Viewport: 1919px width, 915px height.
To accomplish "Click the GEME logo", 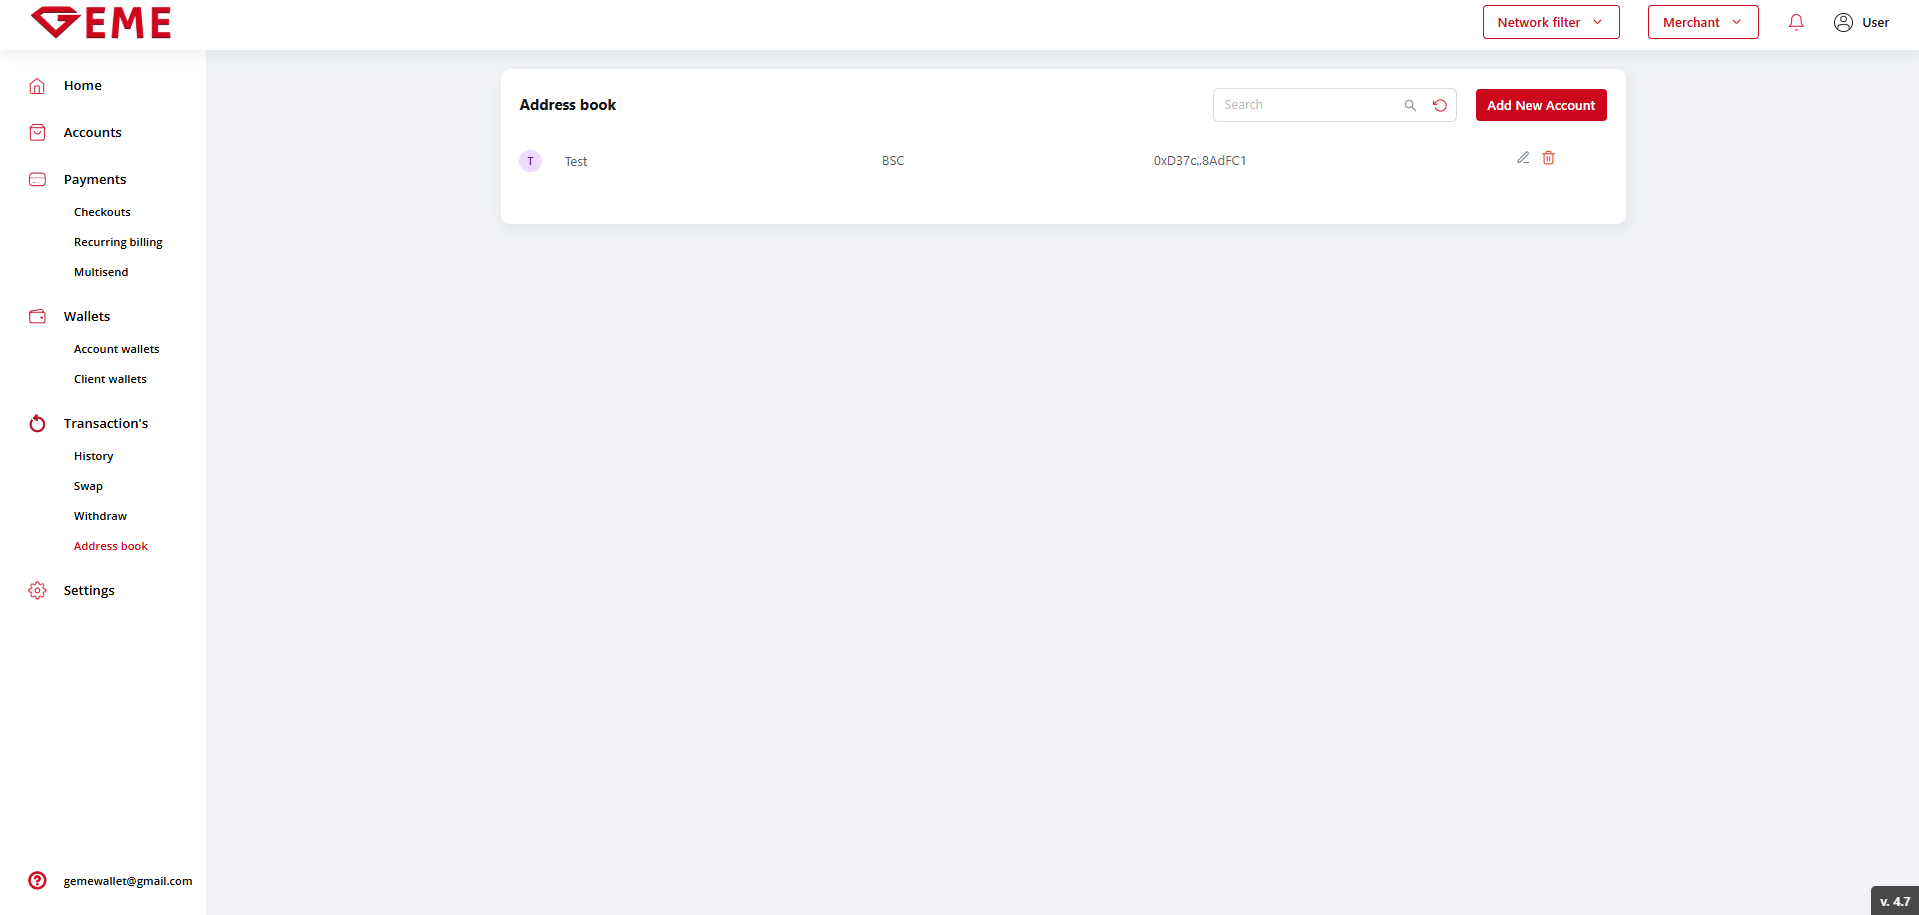I will point(101,22).
